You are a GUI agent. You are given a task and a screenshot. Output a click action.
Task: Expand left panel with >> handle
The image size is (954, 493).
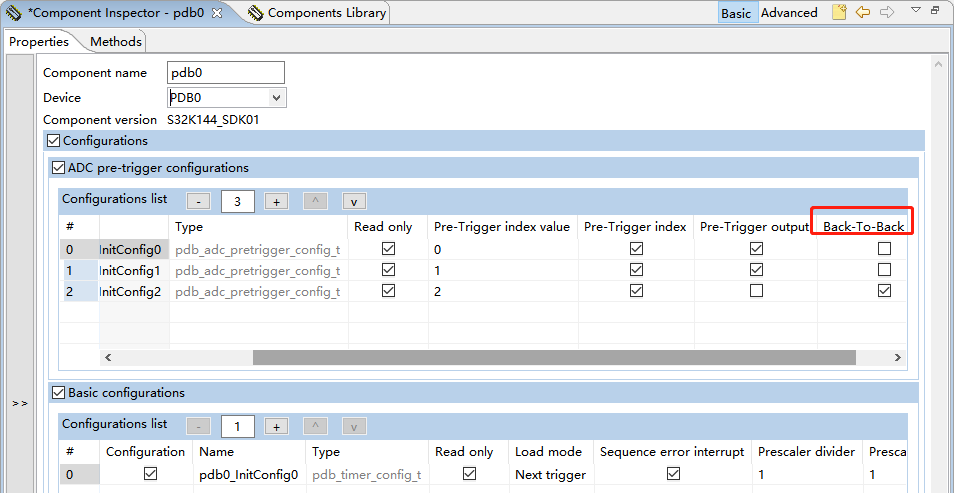coord(20,403)
